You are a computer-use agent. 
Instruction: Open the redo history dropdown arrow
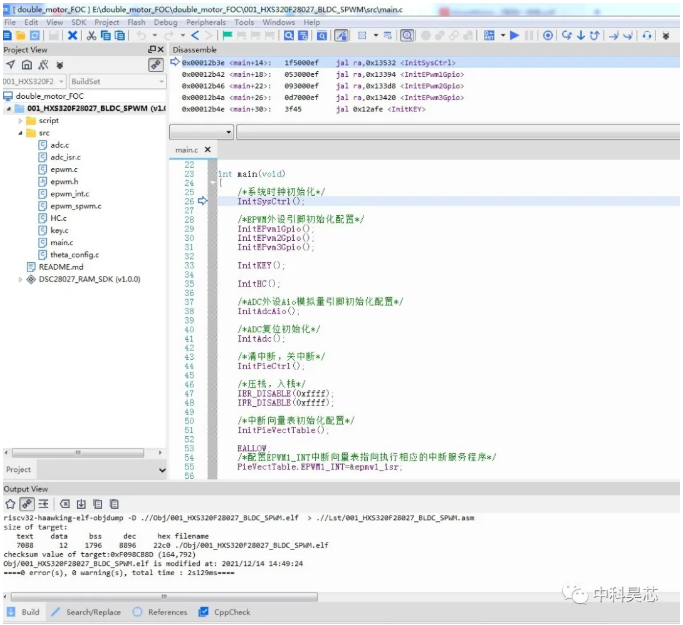pos(183,36)
